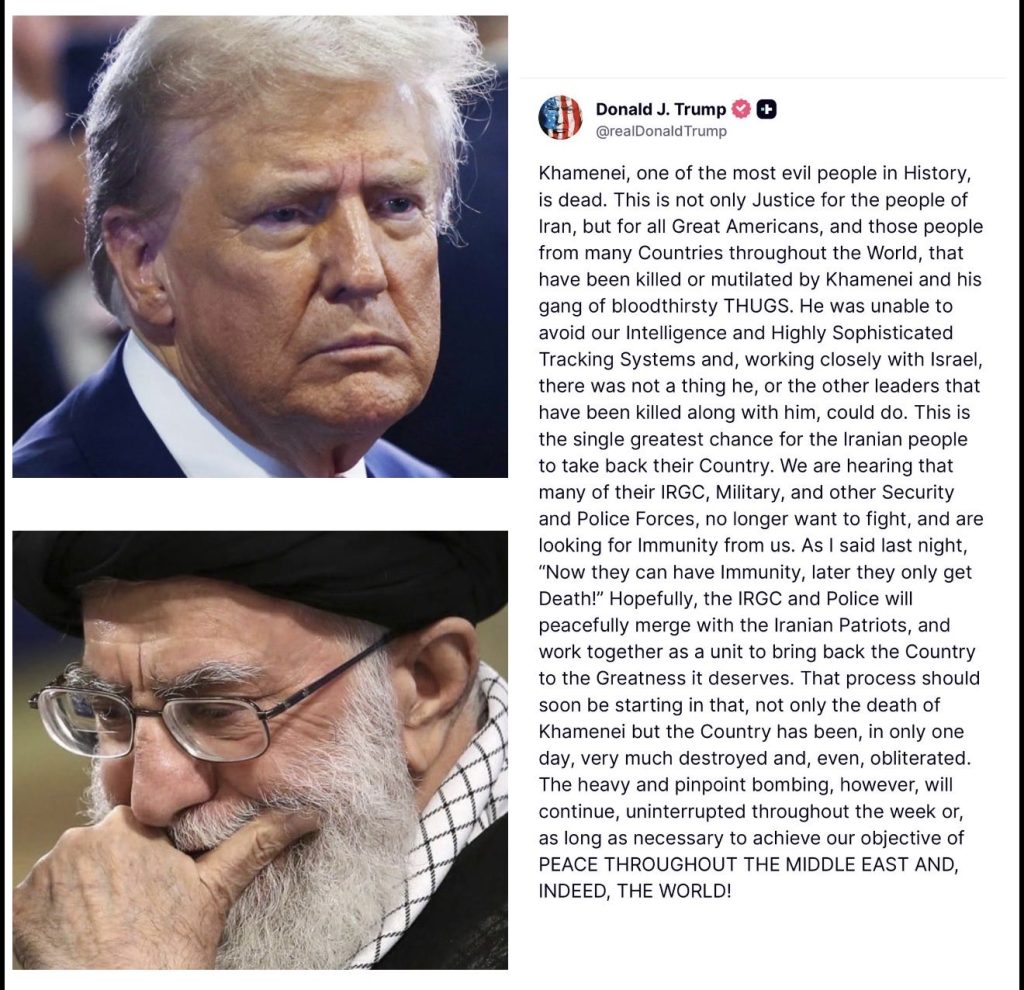Click the post's opening line starting with Khamenei
The width and height of the screenshot is (1024, 990).
(x=755, y=173)
